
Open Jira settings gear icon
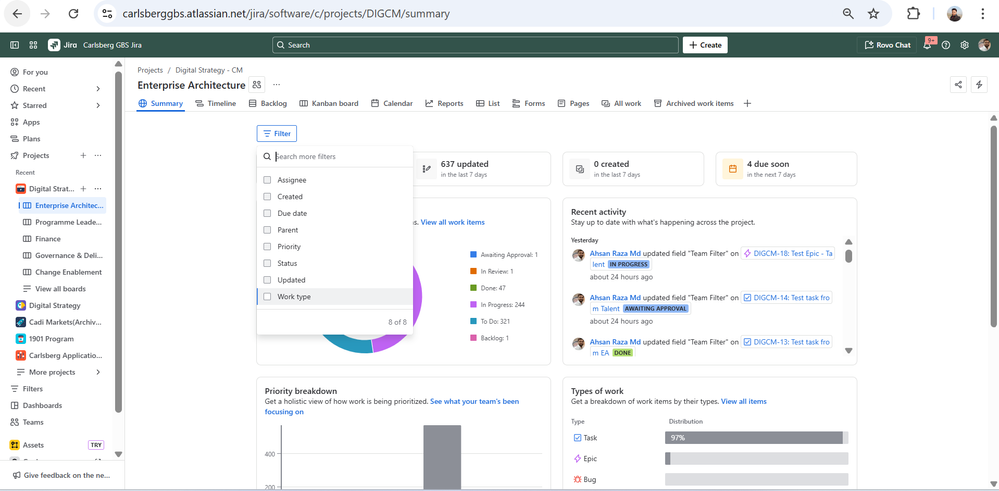[965, 45]
